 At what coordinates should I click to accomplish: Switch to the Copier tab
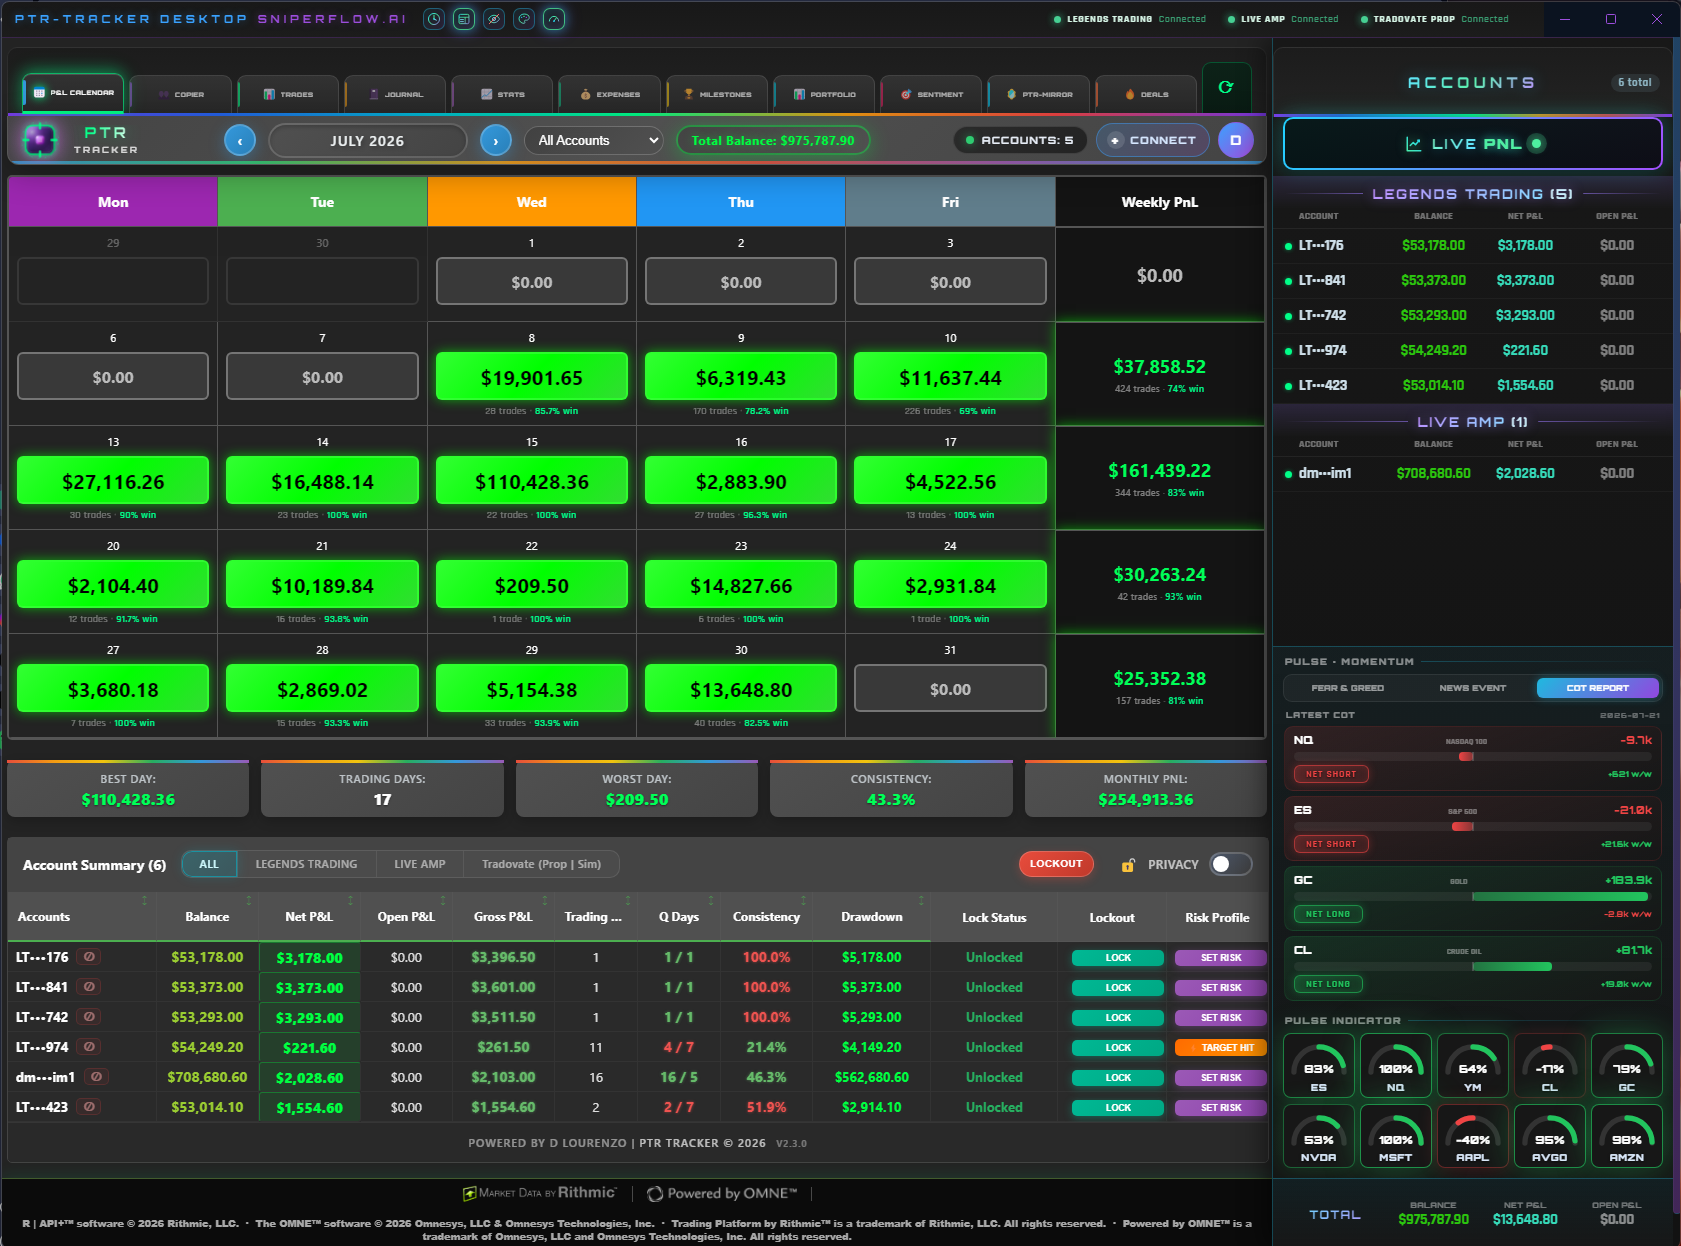182,94
